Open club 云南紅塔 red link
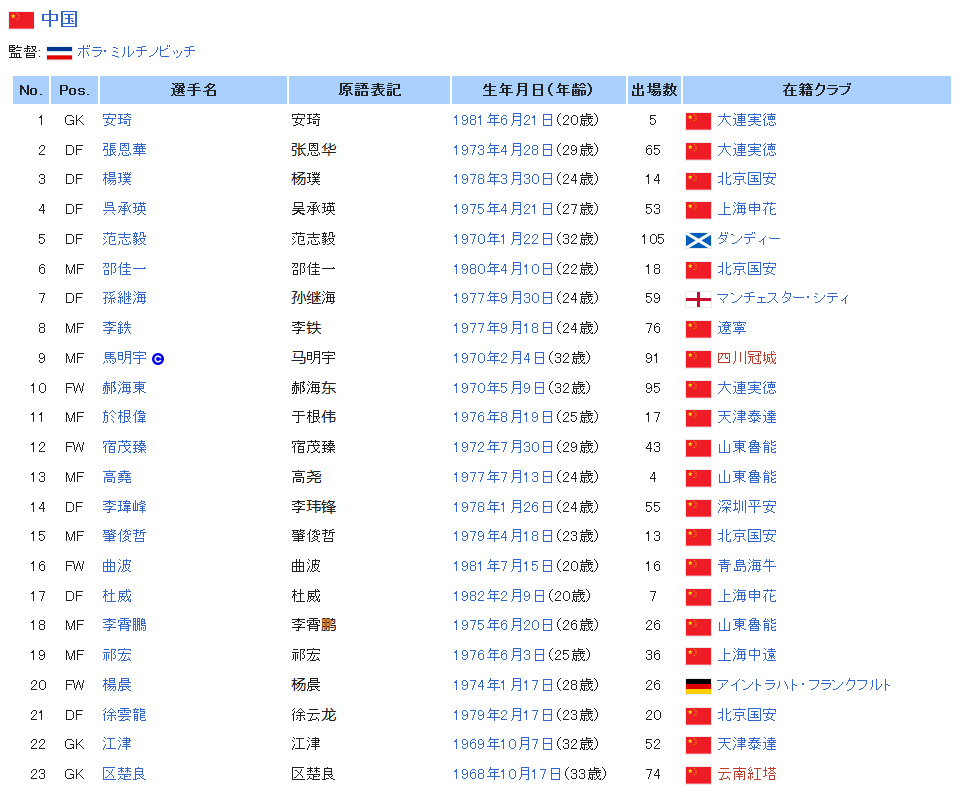This screenshot has width=962, height=796. coord(747,774)
